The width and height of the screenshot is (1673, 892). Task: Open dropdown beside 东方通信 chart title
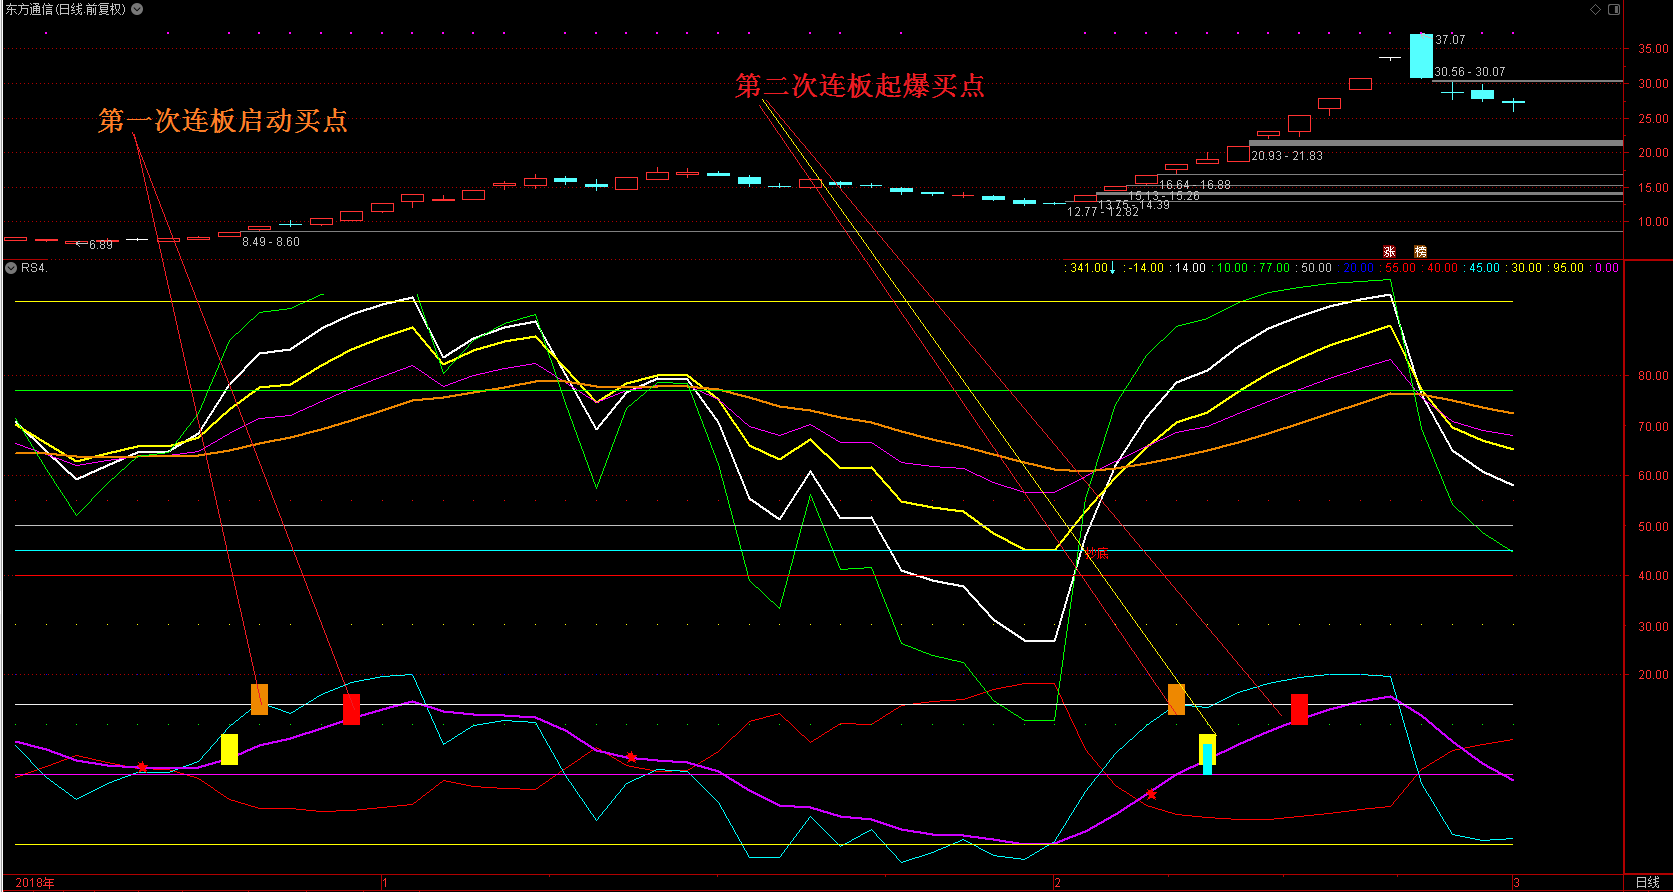(137, 9)
